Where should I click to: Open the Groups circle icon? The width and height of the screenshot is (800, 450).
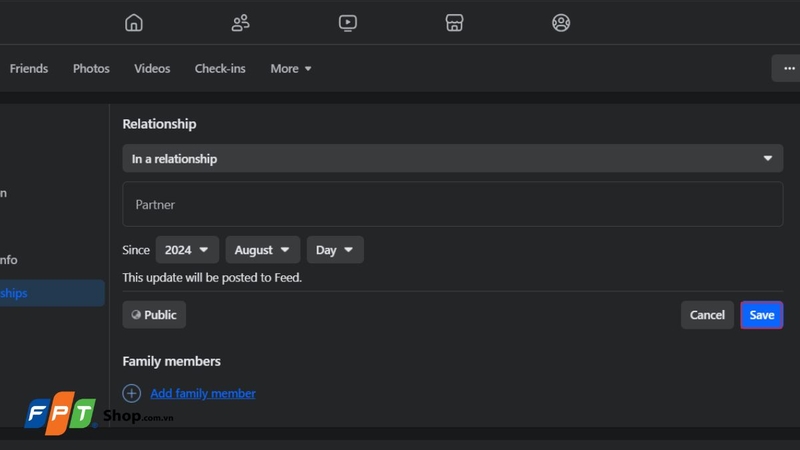click(x=561, y=23)
